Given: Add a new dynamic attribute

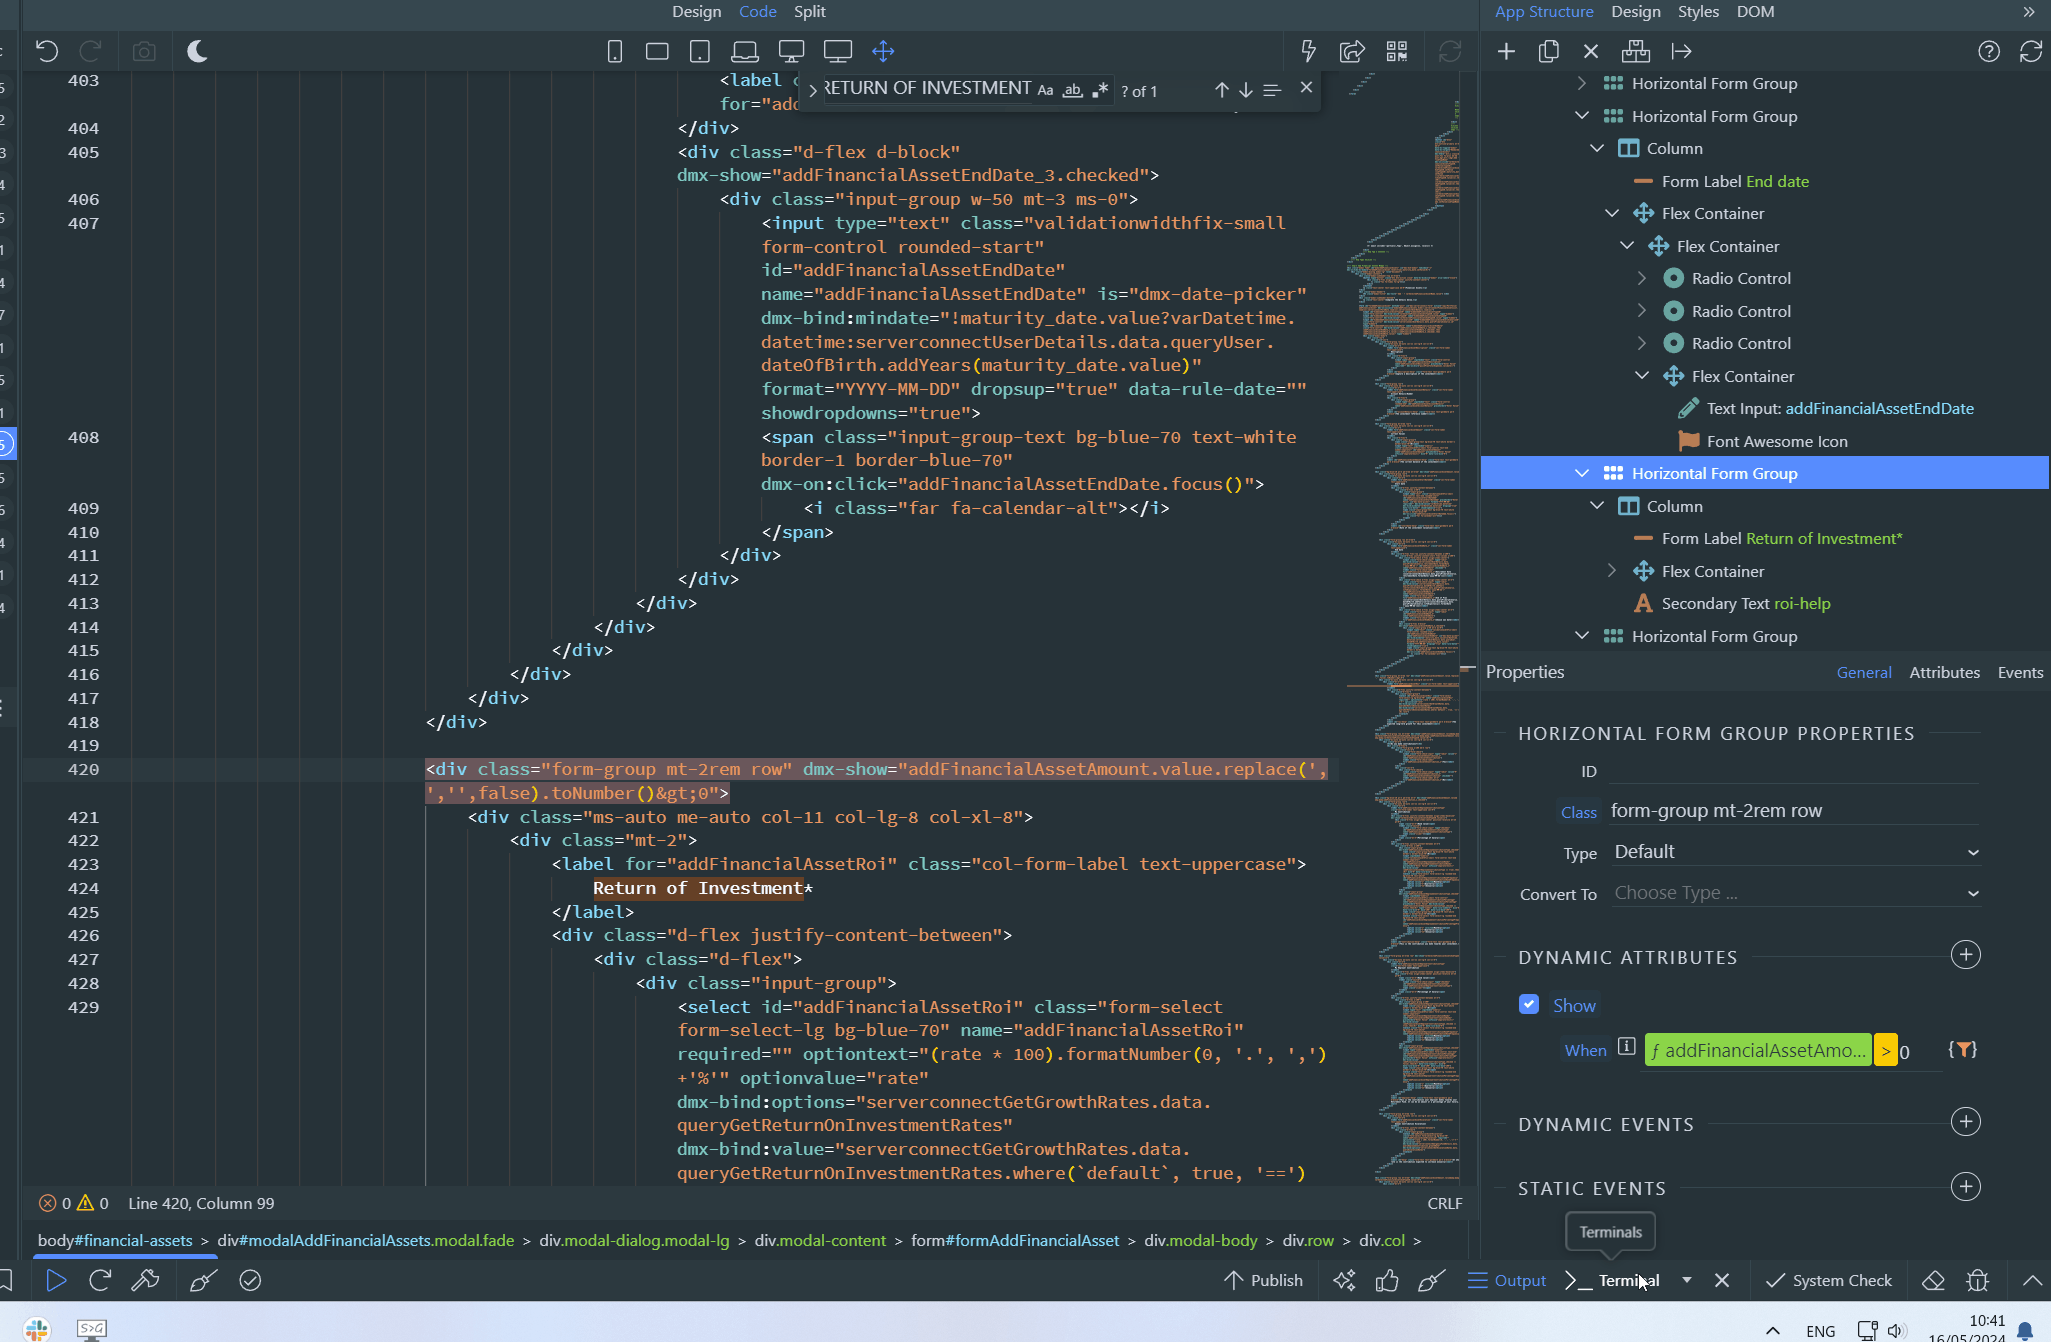Looking at the screenshot, I should [1966, 955].
